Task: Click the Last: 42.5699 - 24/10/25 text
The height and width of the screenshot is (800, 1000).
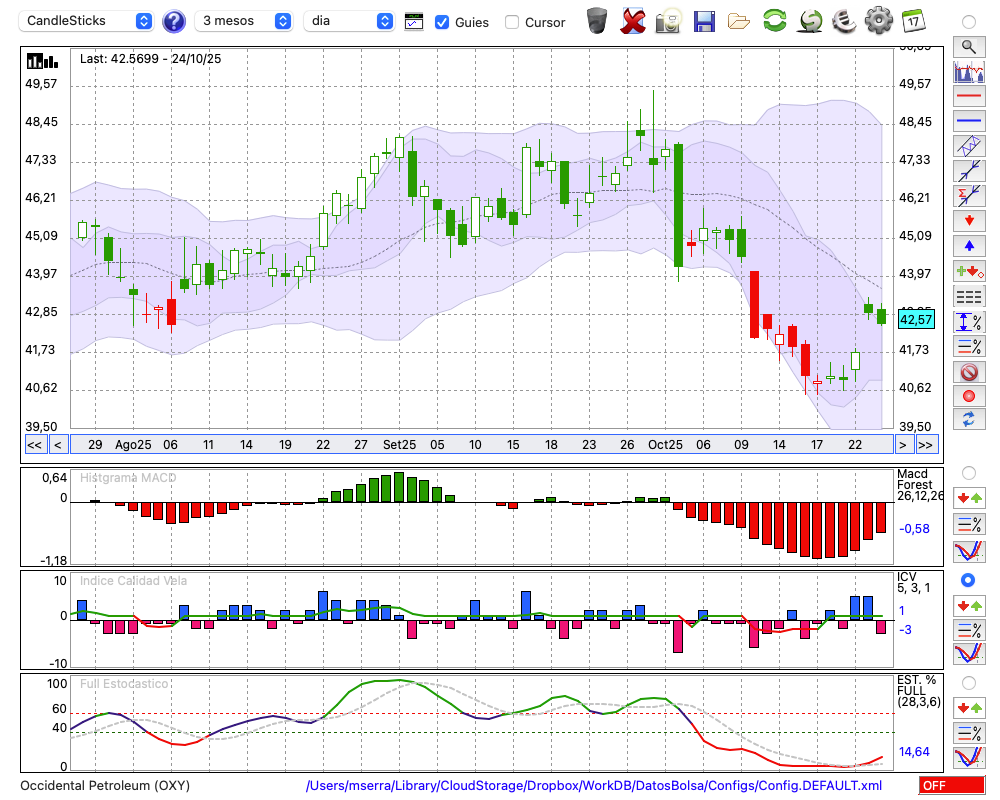Action: tap(151, 59)
